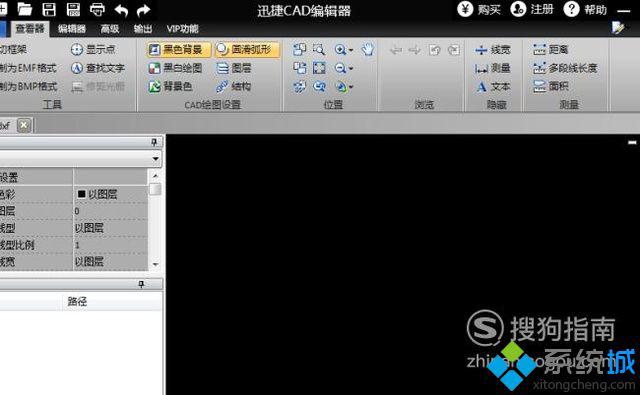This screenshot has width=640, height=395.
Task: Click 查找文字 find text tool
Action: 98,68
